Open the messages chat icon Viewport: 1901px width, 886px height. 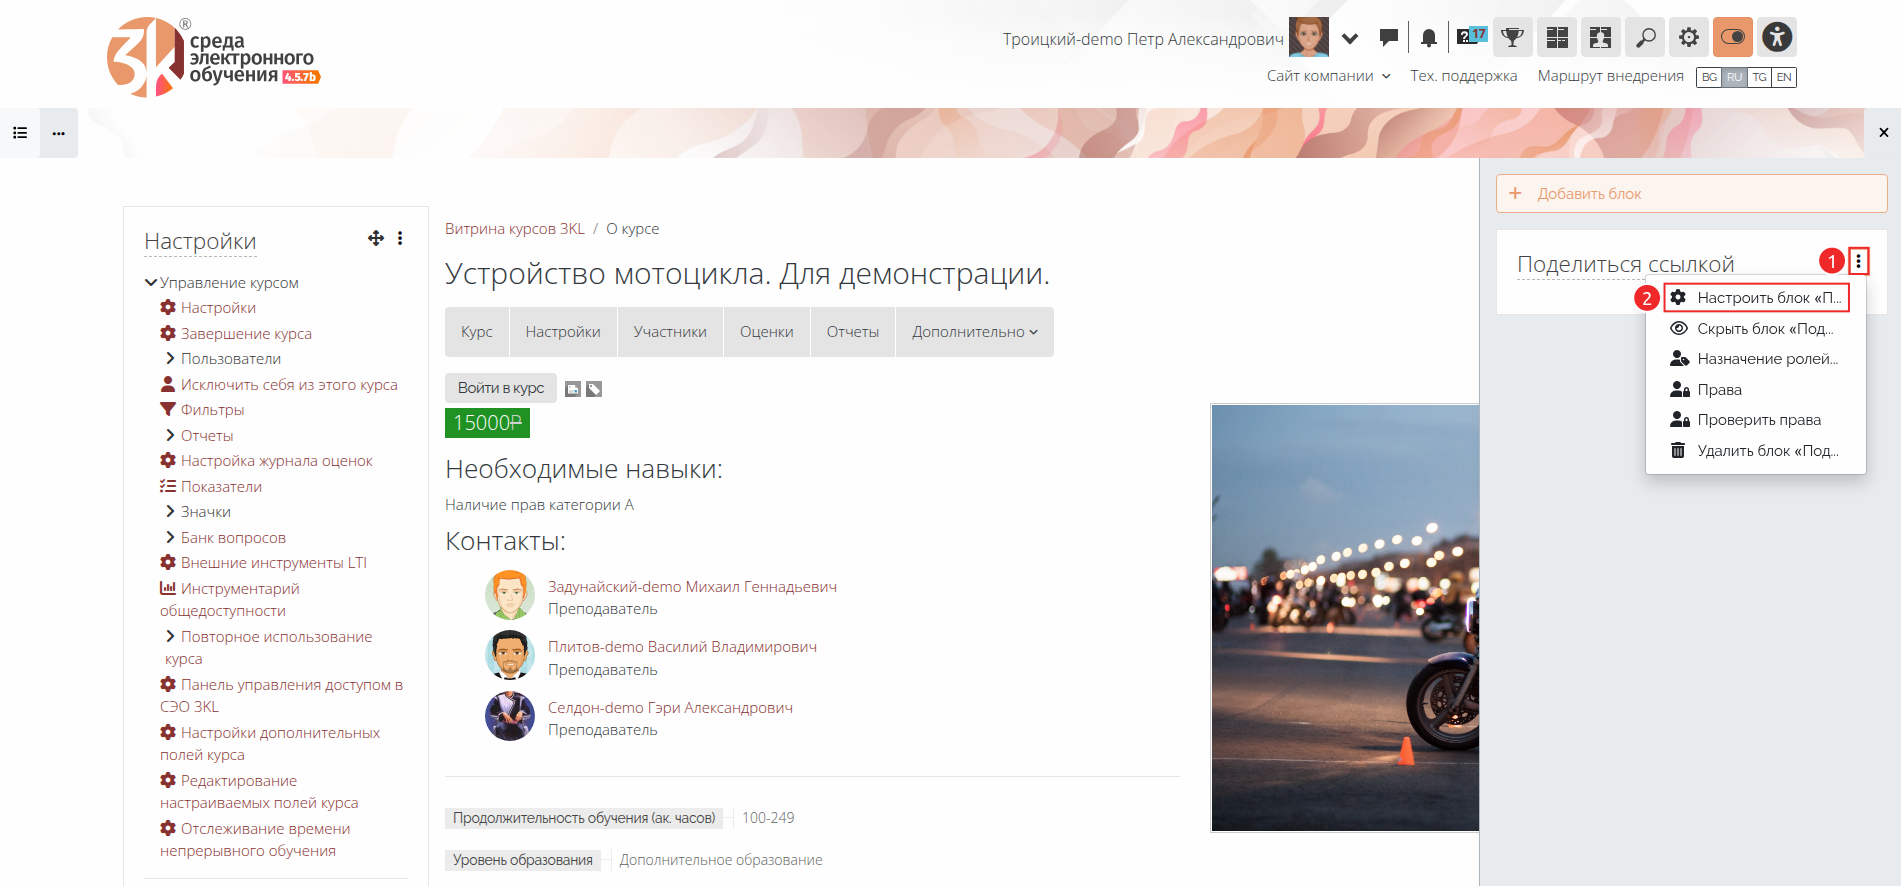pos(1388,38)
